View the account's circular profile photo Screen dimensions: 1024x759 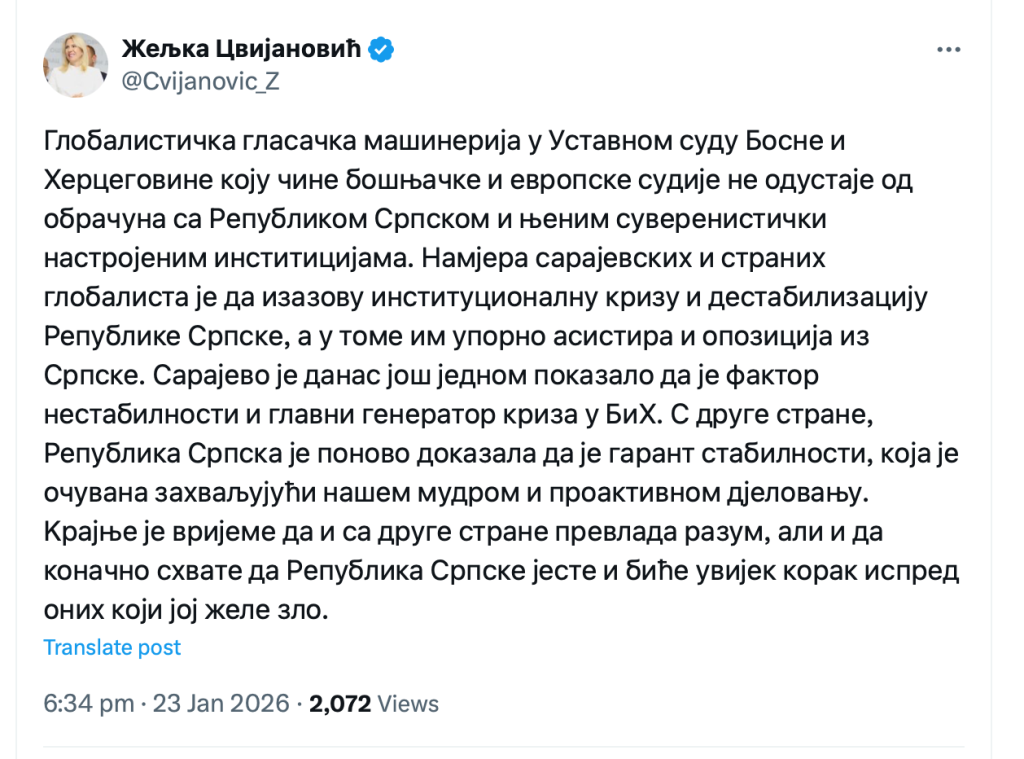point(75,65)
